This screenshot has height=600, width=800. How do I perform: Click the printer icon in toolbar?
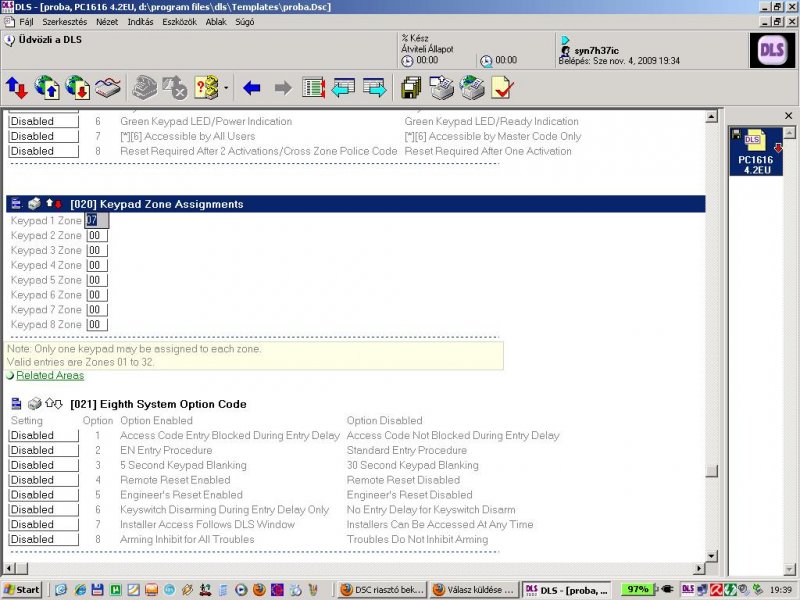tap(441, 88)
